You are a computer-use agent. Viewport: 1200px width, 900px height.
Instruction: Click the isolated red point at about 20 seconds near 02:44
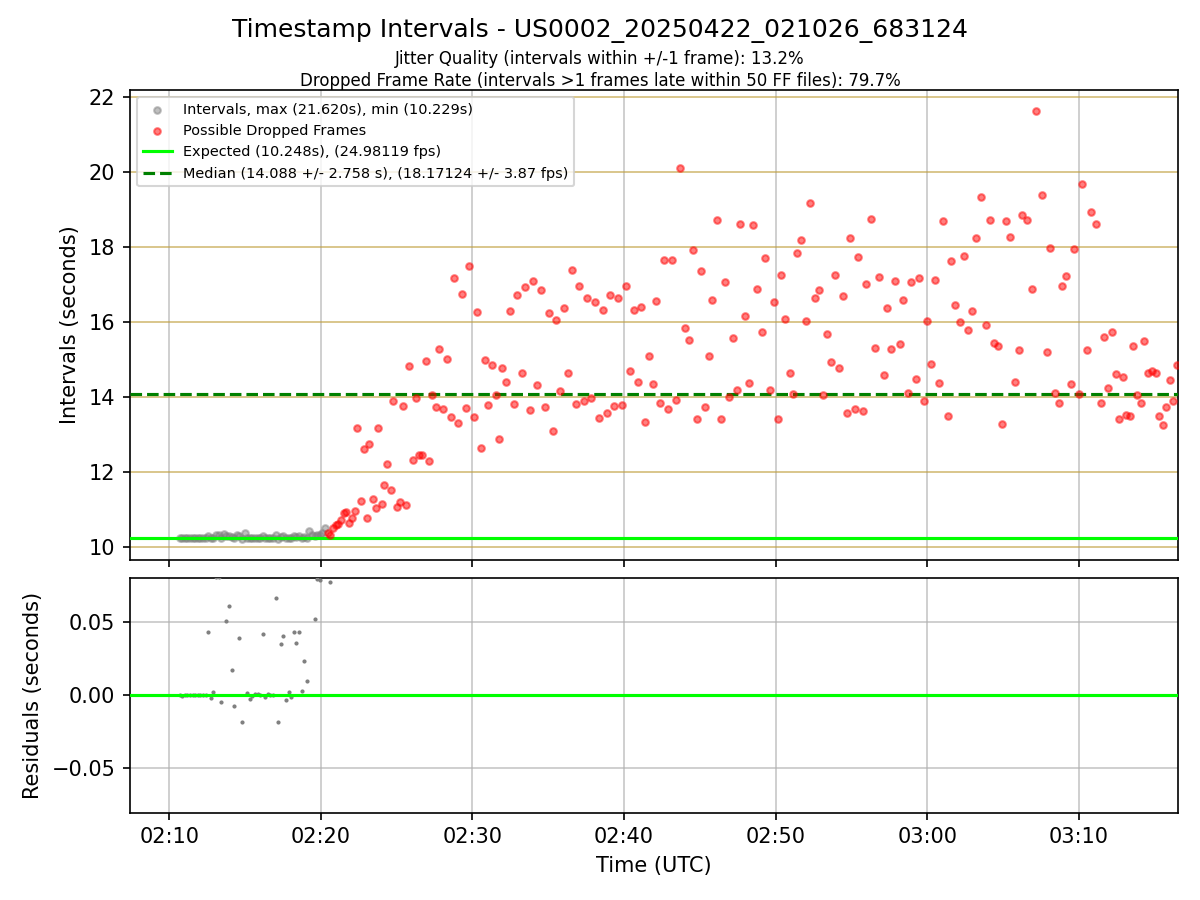[x=680, y=168]
